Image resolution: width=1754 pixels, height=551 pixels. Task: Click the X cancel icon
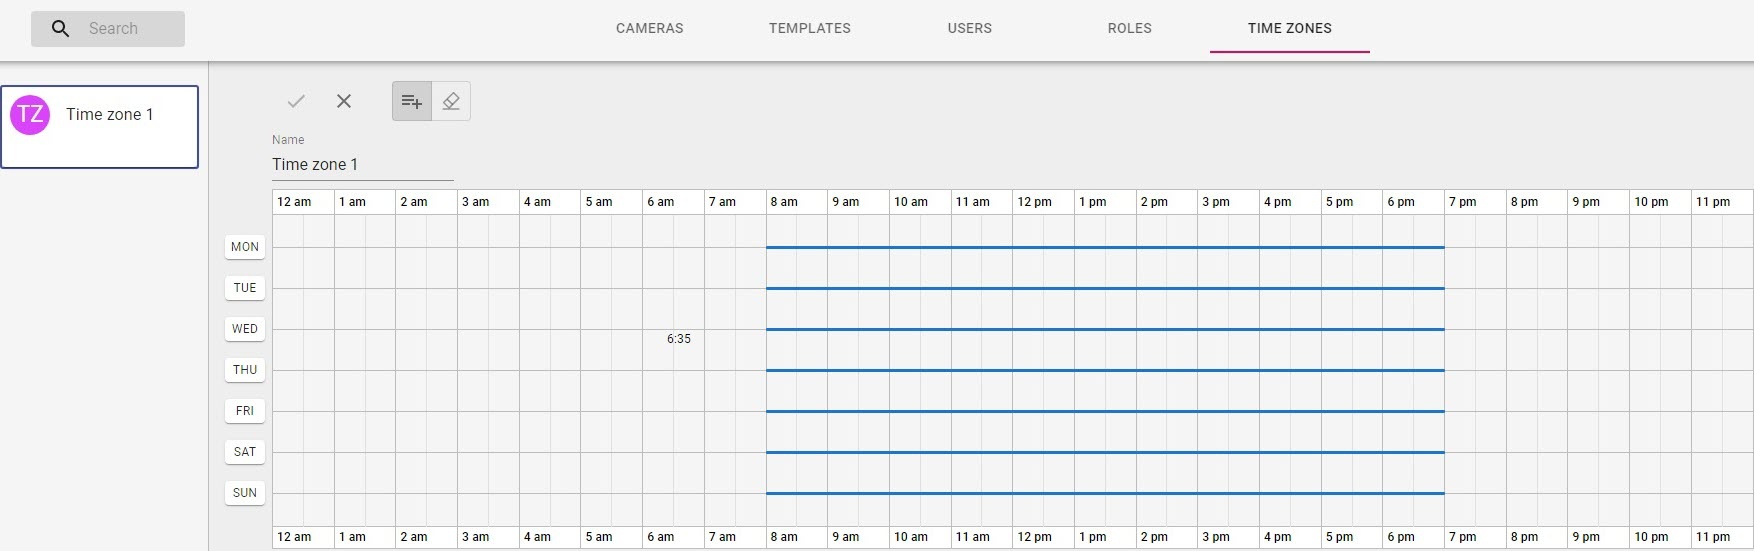pyautogui.click(x=344, y=101)
